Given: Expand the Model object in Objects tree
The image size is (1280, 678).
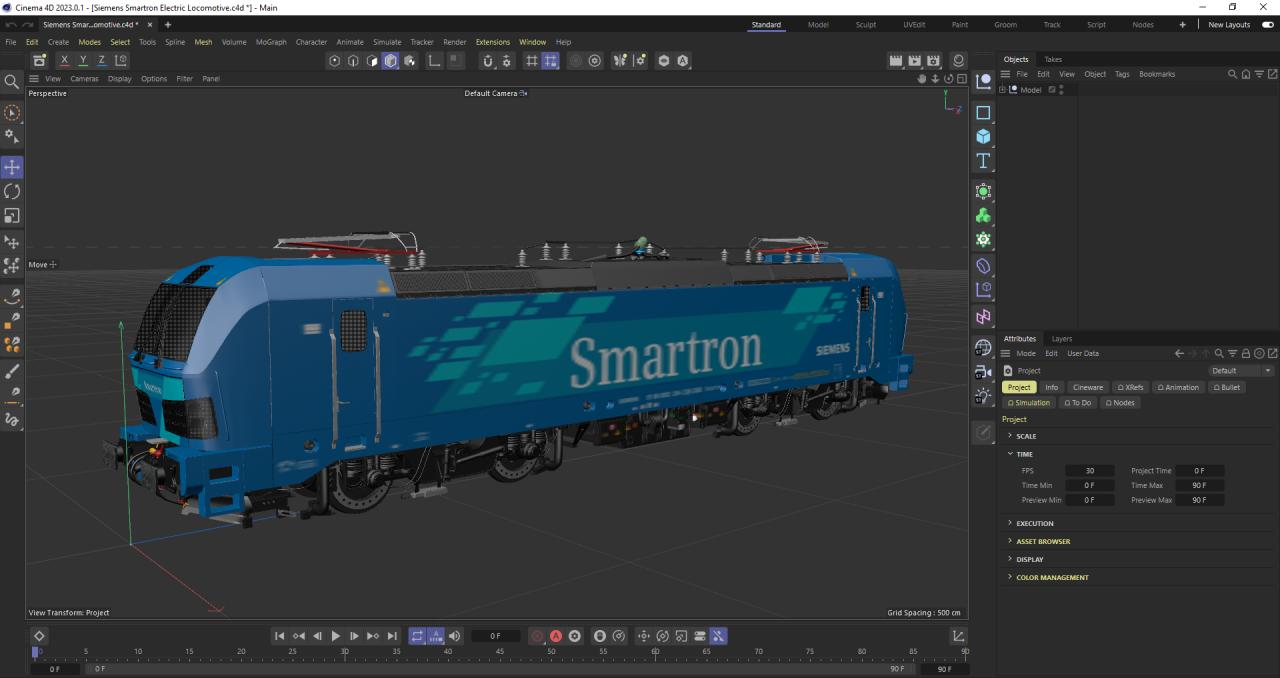Looking at the screenshot, I should tap(1002, 90).
